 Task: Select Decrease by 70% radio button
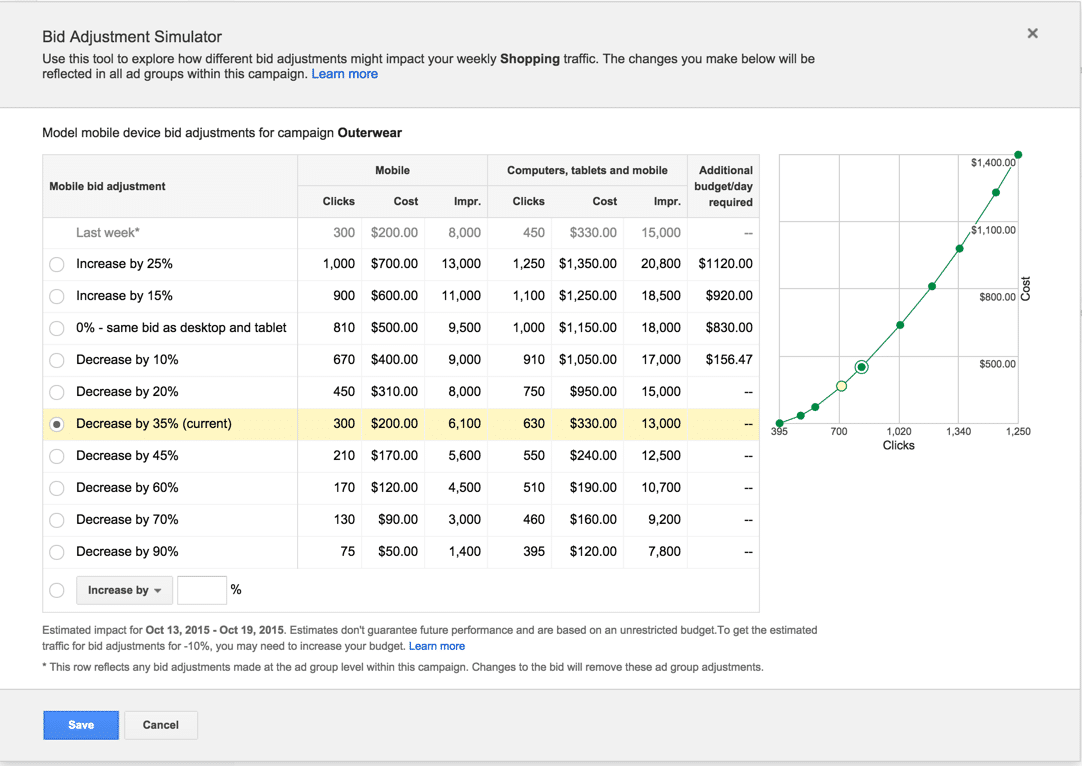click(57, 520)
